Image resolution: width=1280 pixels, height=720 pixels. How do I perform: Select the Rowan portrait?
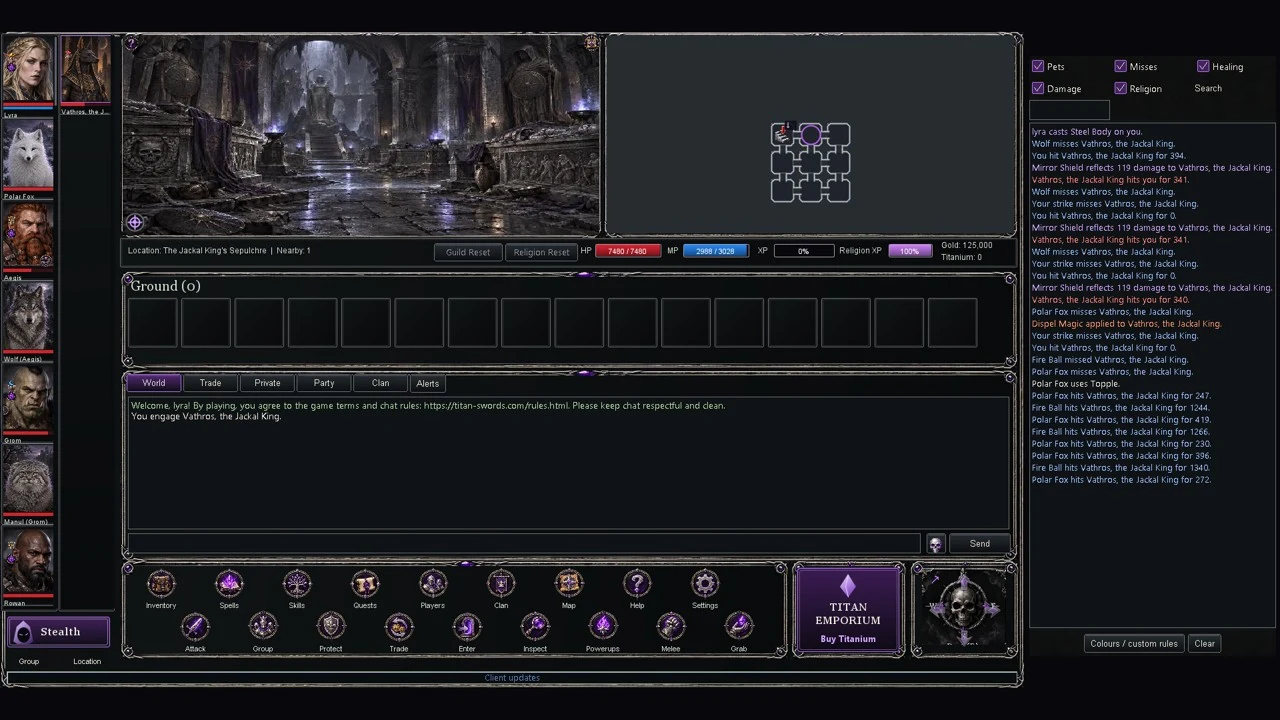tap(28, 562)
